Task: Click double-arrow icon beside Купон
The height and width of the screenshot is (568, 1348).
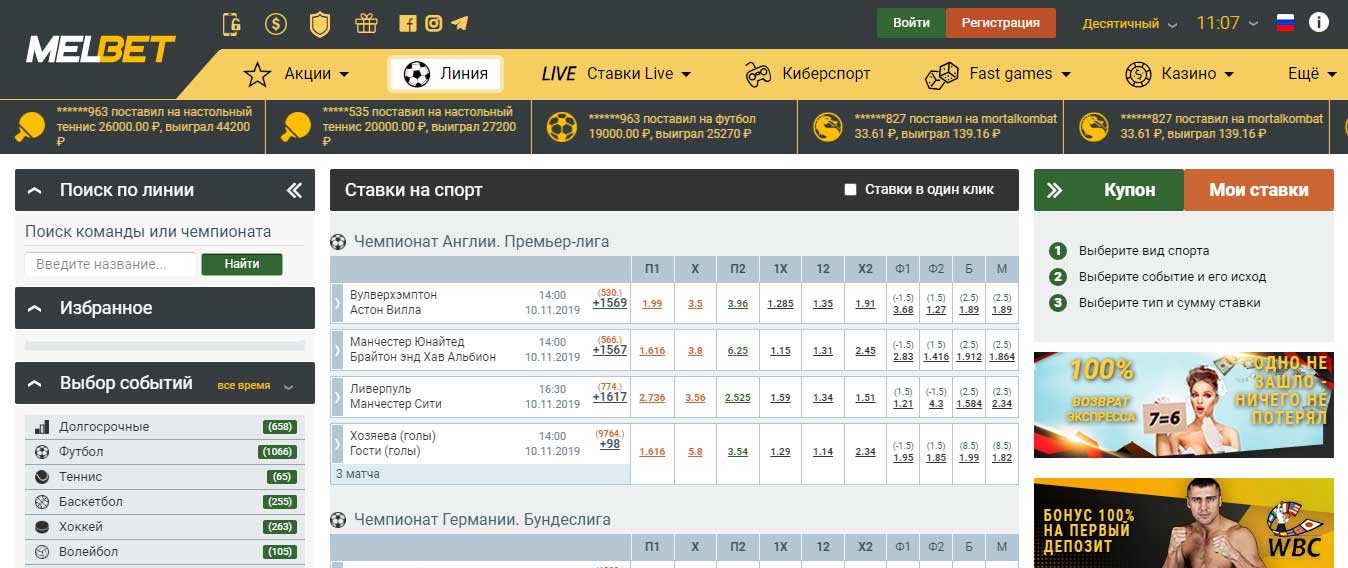Action: pyautogui.click(x=1055, y=190)
